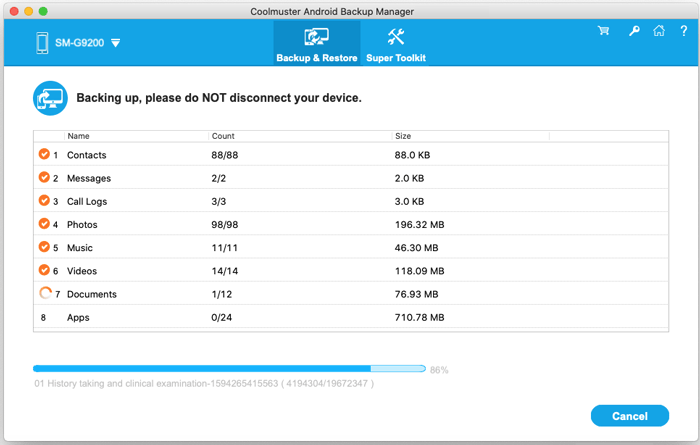Click the Size column header
Screen dimensions: 700x445
coord(403,136)
